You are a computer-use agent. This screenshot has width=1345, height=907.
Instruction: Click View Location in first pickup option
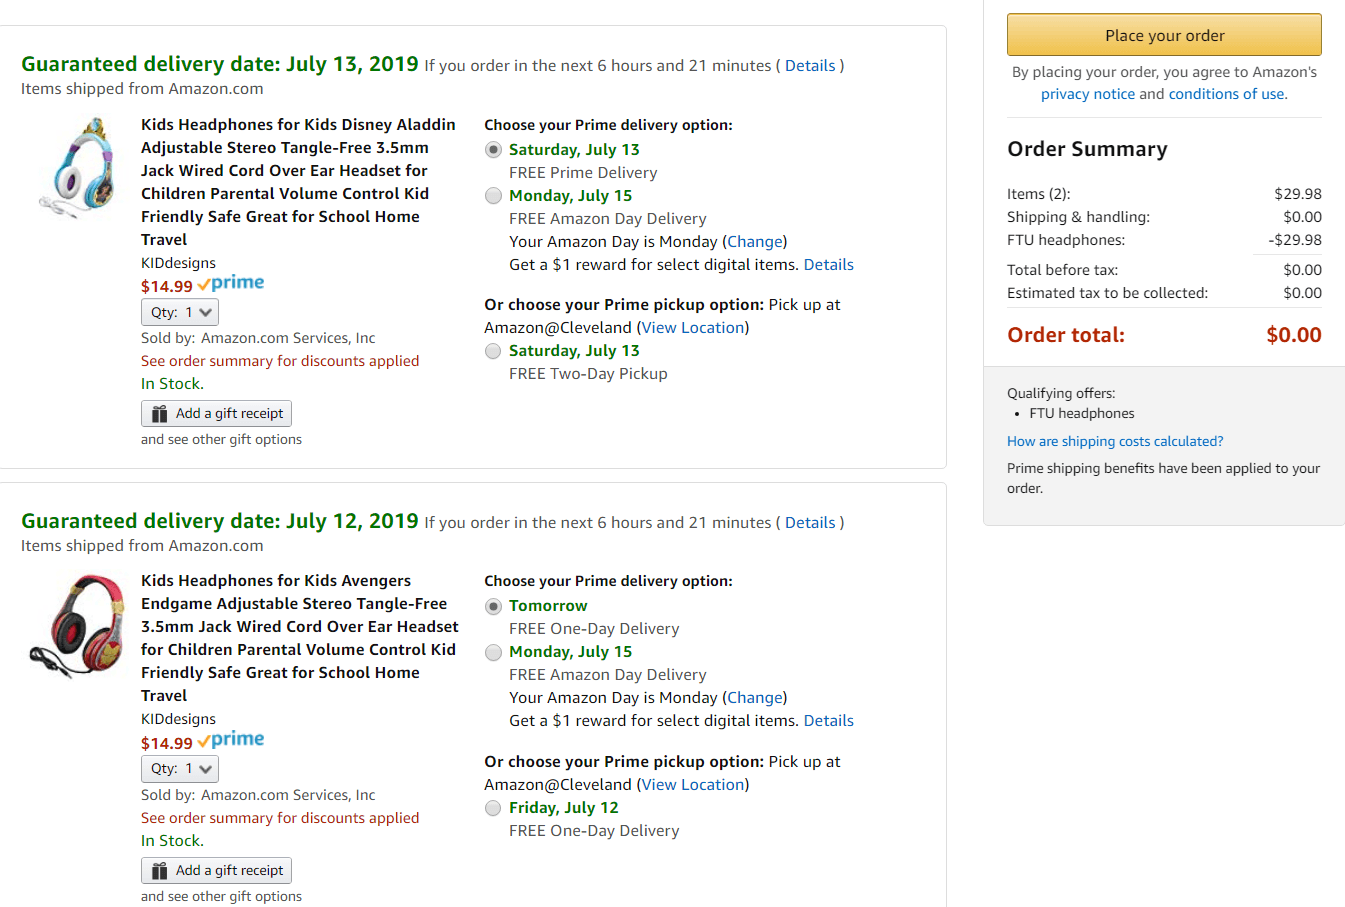coord(692,328)
